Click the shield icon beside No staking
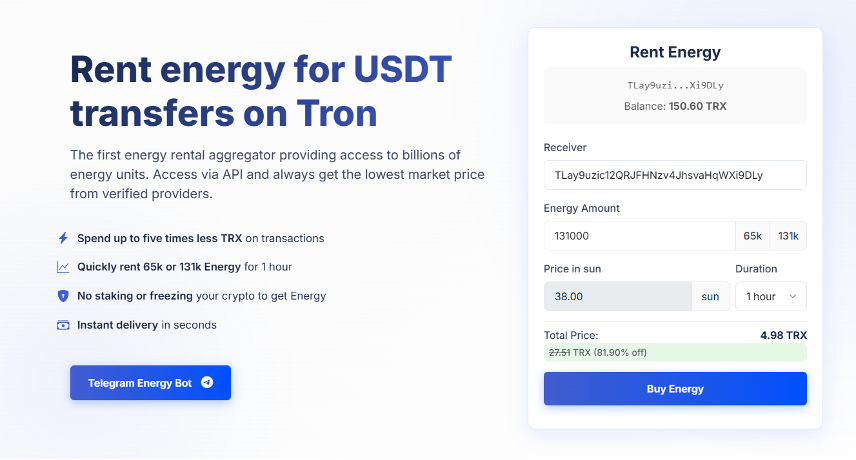 pyautogui.click(x=63, y=296)
